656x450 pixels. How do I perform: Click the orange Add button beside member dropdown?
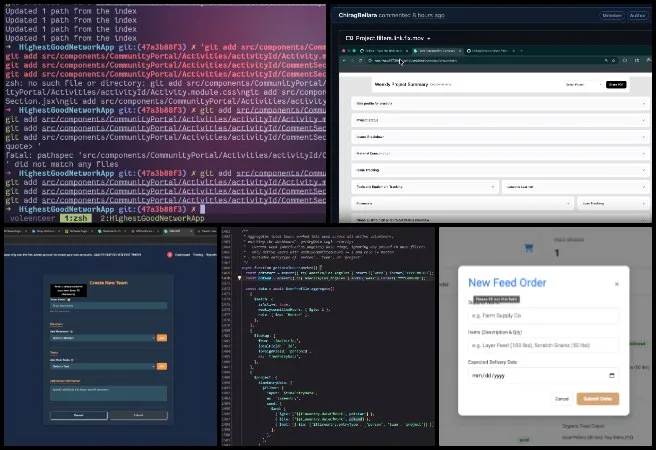click(x=161, y=337)
